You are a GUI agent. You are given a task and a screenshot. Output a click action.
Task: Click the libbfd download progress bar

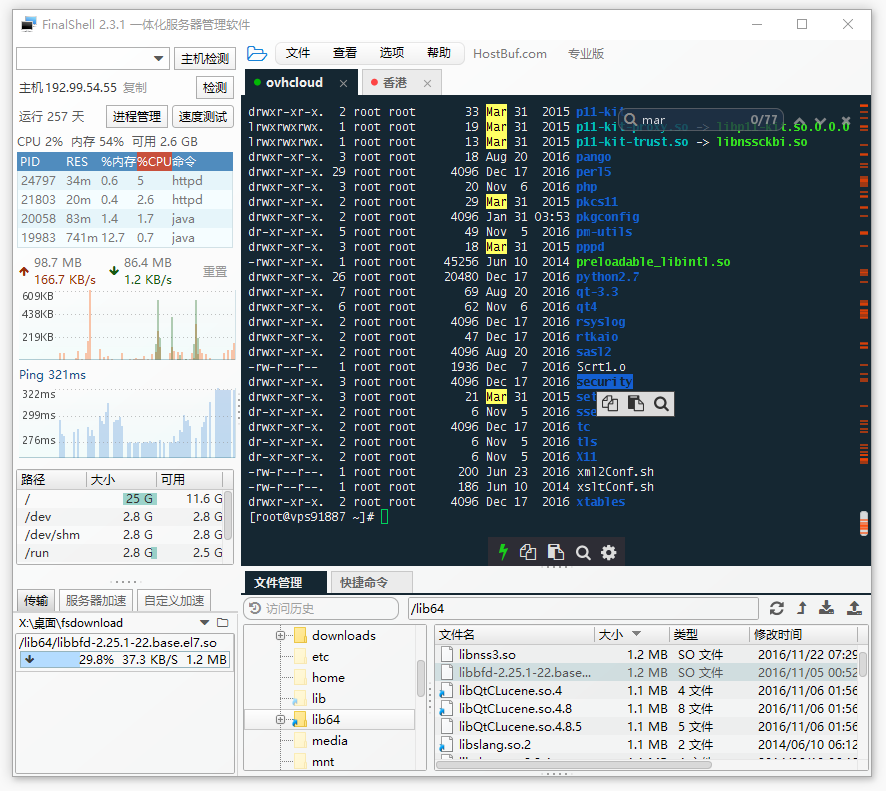(x=124, y=659)
